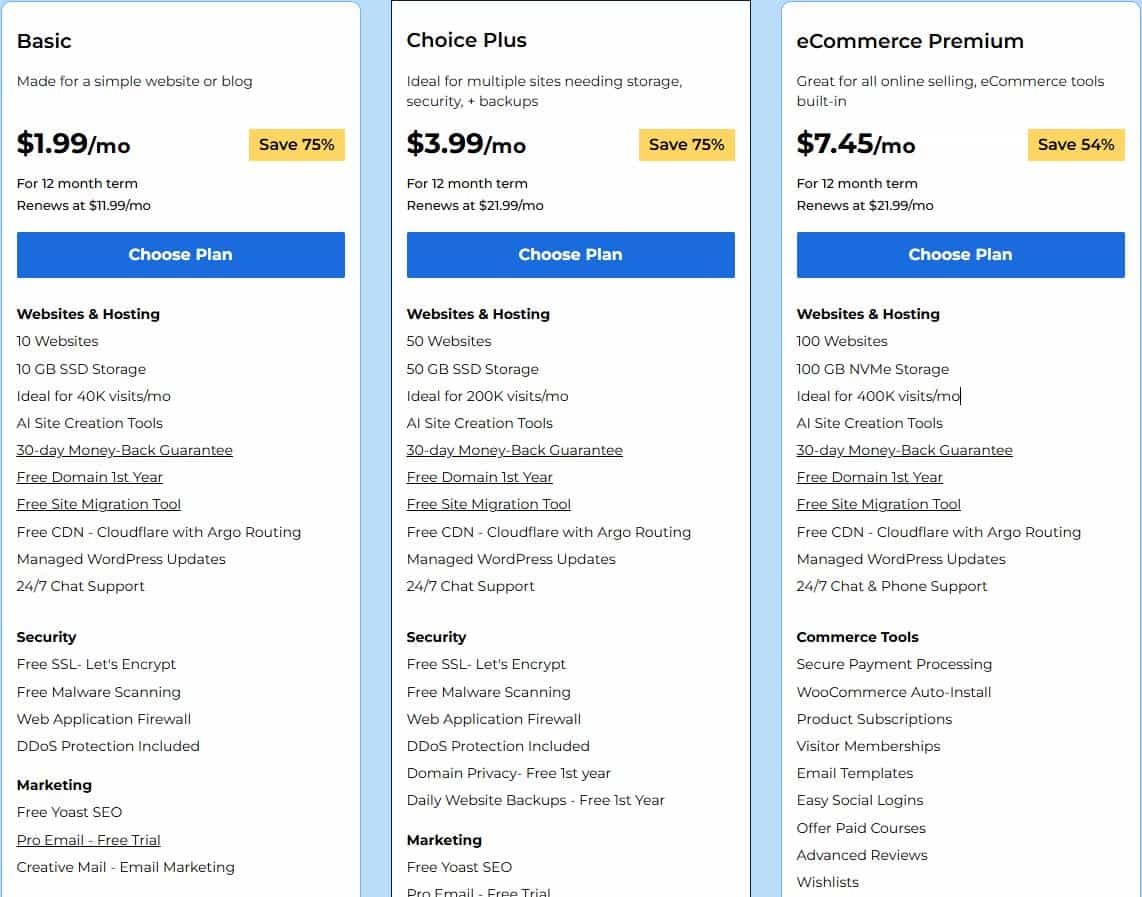Viewport: 1142px width, 897px height.
Task: Click the Save 75% badge on Basic
Action: [296, 144]
